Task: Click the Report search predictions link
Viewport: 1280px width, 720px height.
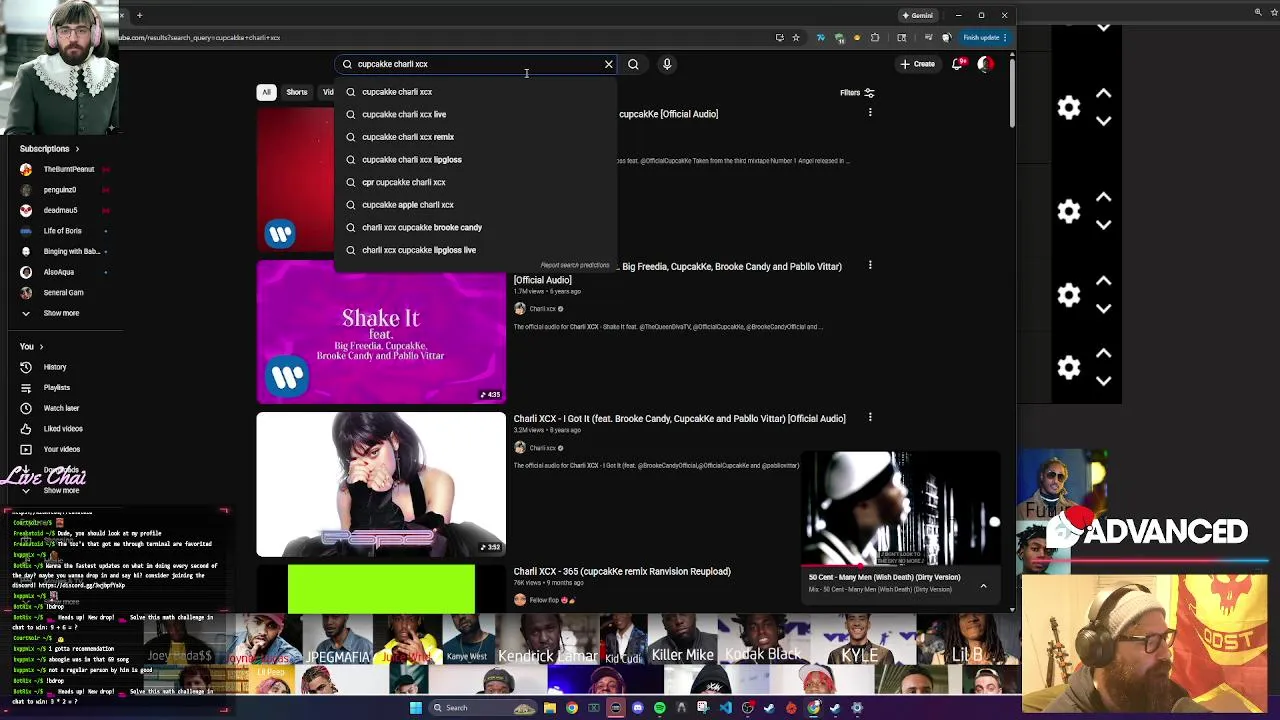Action: pyautogui.click(x=574, y=265)
